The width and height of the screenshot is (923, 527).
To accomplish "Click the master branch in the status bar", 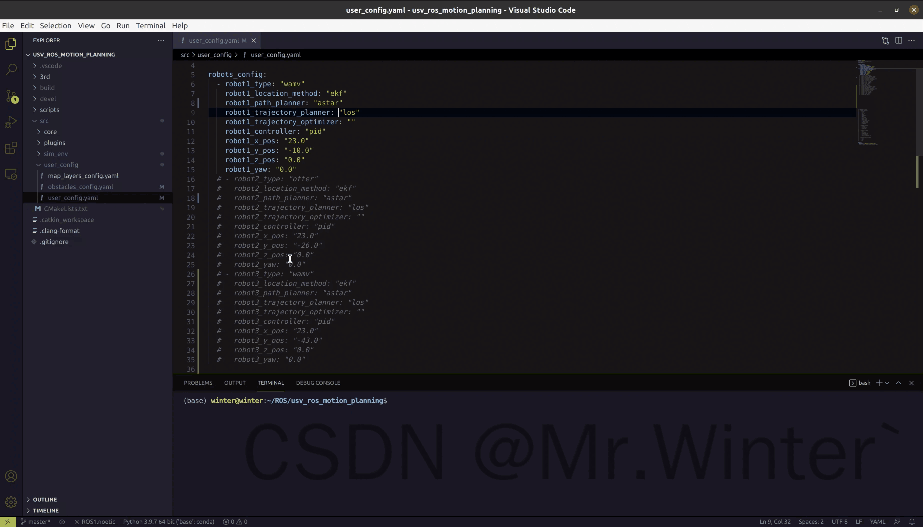I will [35, 522].
